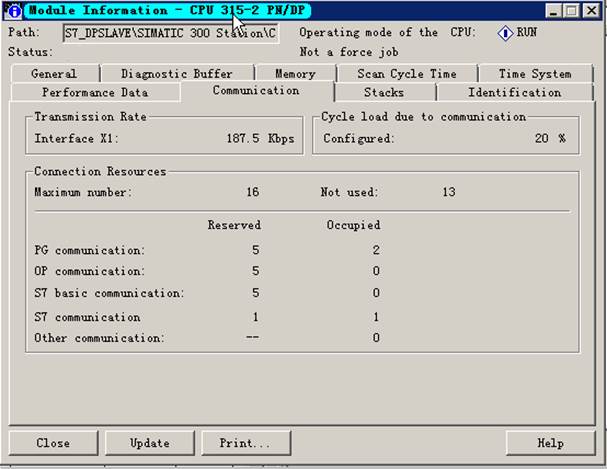Open the Diagnostic Buffer tab

[x=177, y=74]
